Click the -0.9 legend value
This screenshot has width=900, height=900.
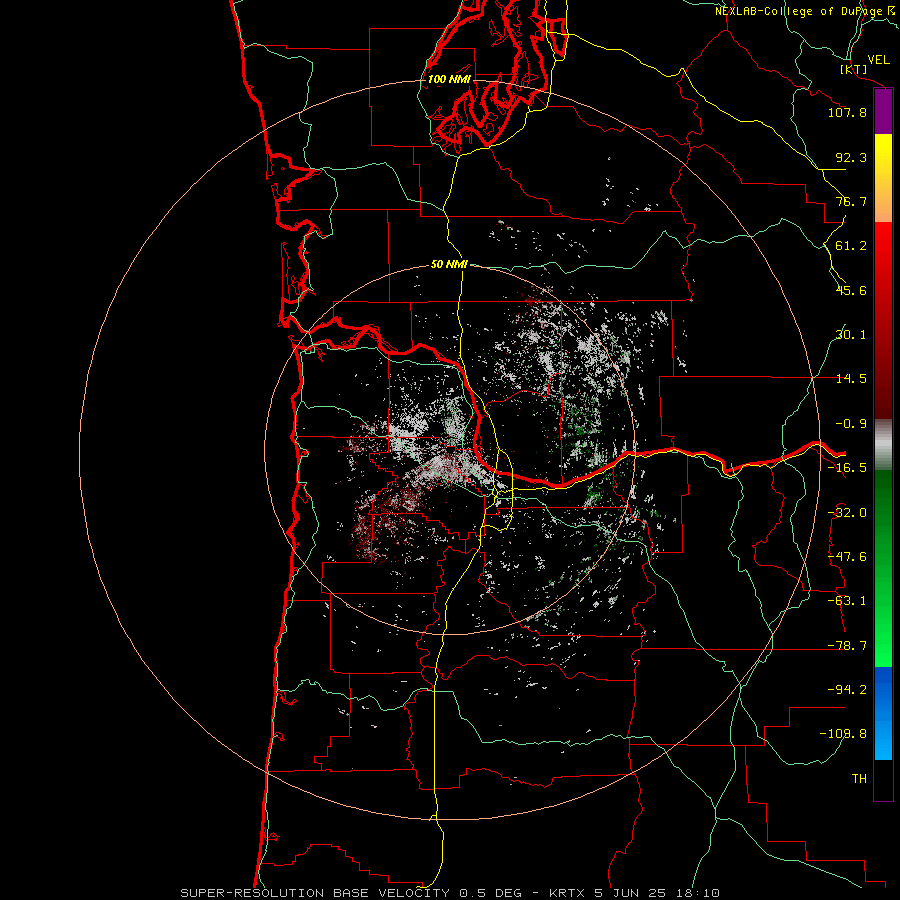(851, 424)
